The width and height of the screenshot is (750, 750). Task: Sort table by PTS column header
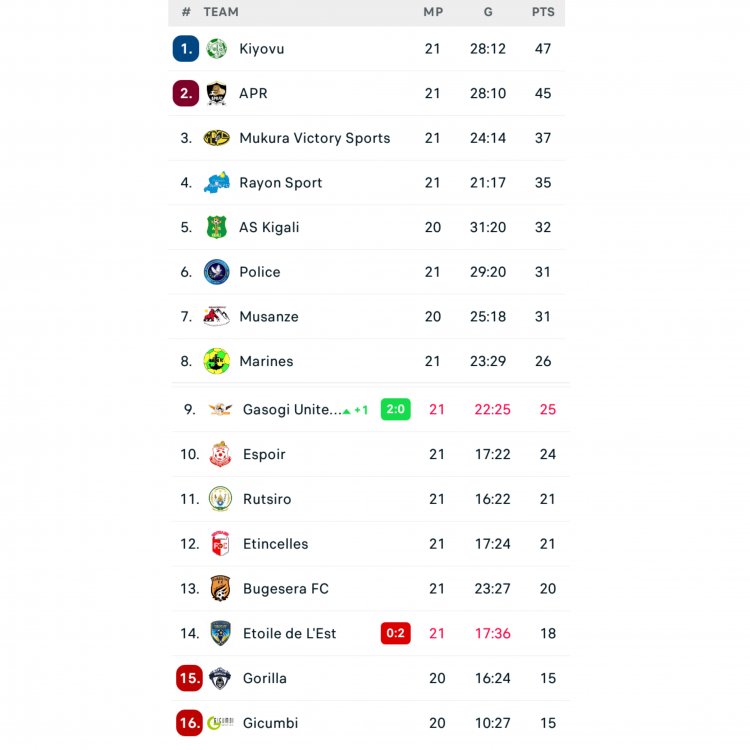pyautogui.click(x=543, y=12)
